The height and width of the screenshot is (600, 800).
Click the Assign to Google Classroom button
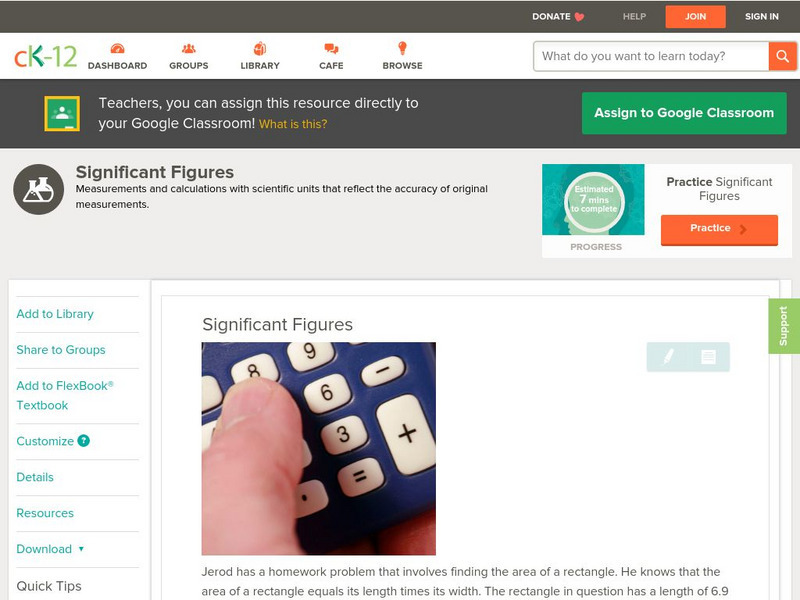pyautogui.click(x=684, y=113)
